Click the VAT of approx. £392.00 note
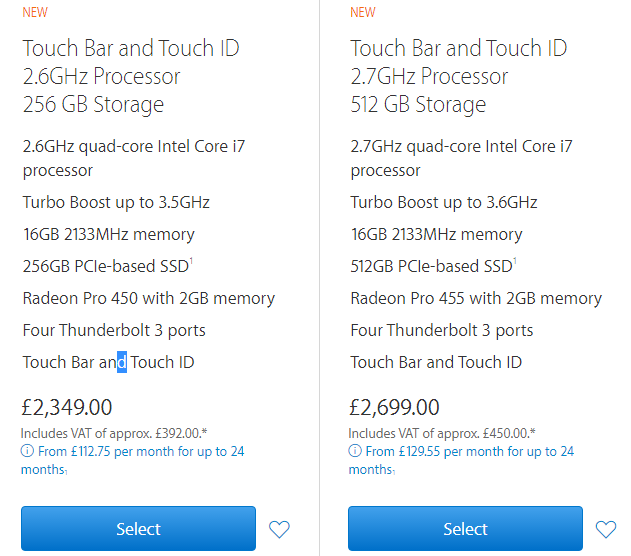This screenshot has width=631, height=556. coord(114,433)
